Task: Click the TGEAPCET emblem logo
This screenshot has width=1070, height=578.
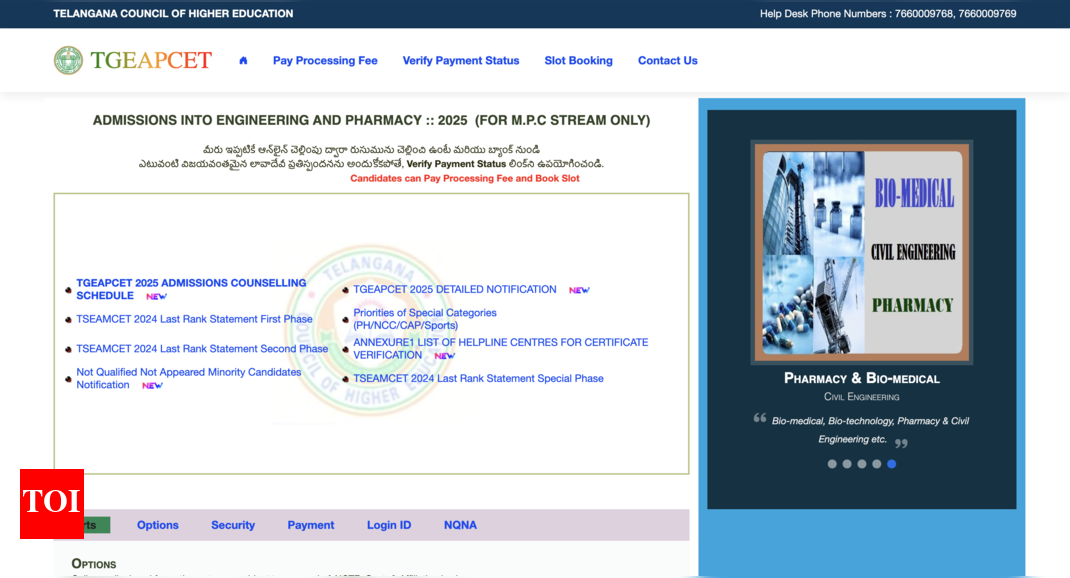Action: (69, 60)
